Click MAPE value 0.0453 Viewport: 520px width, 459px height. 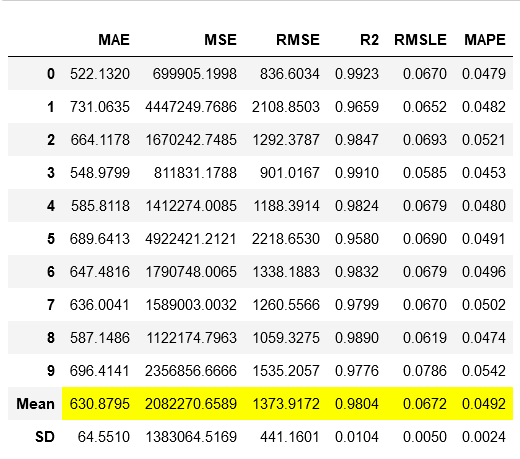click(484, 173)
